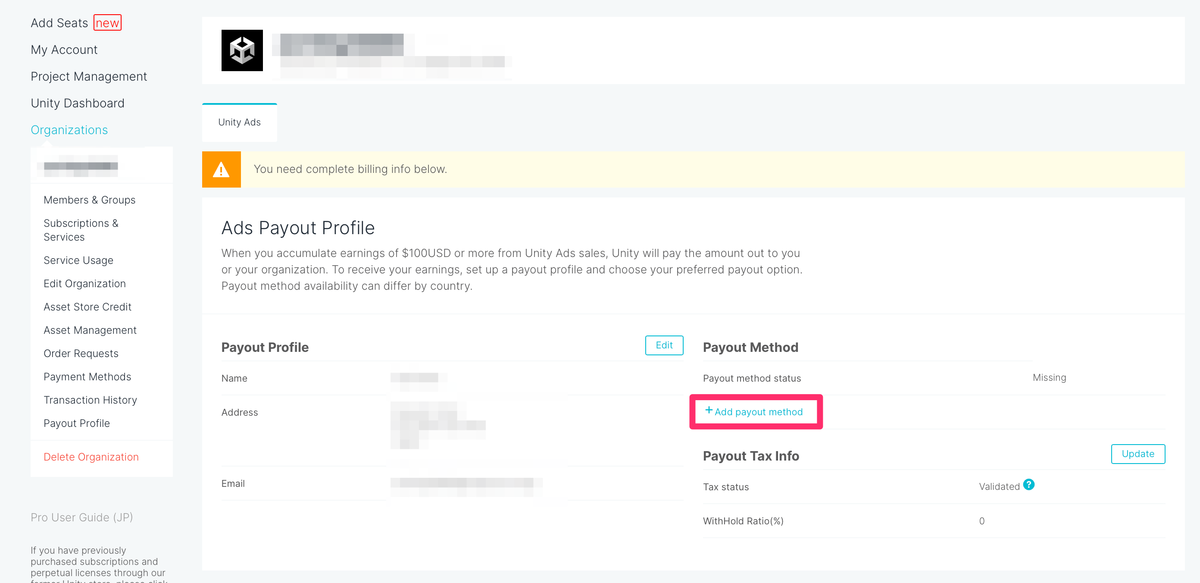The height and width of the screenshot is (583, 1200).
Task: Click Add payout method link
Action: (754, 411)
